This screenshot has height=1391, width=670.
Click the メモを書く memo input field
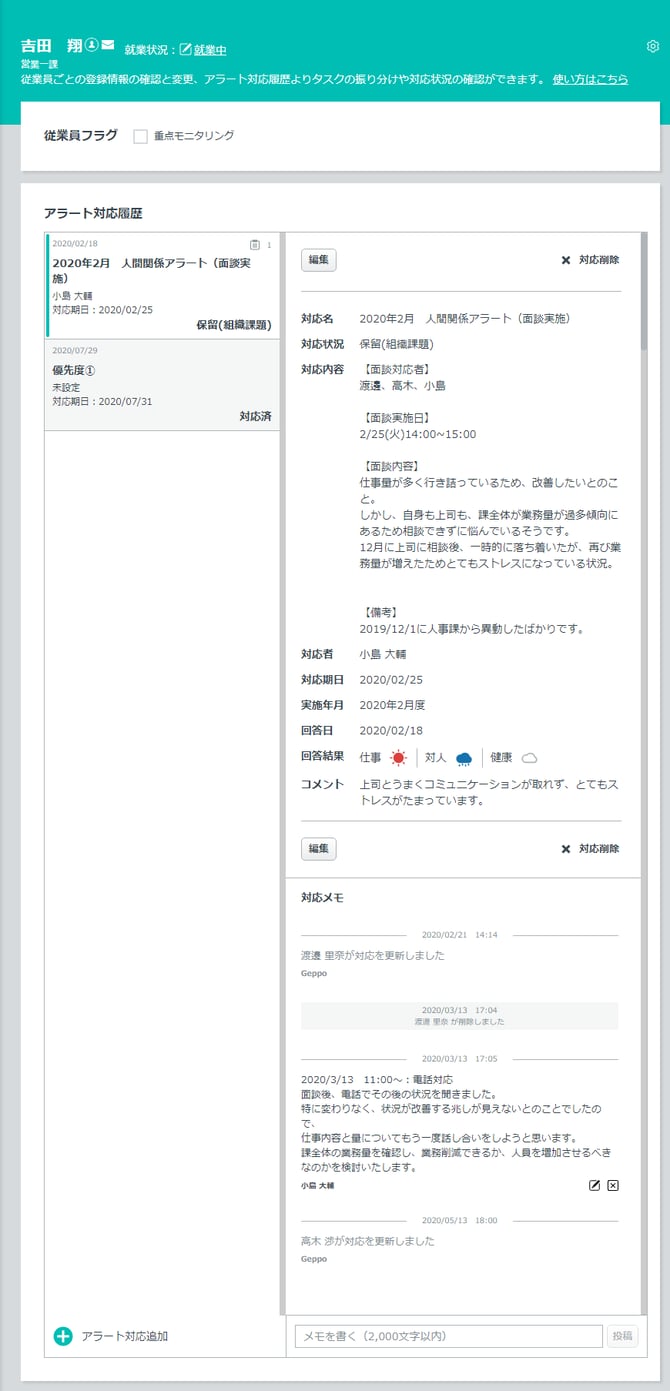point(449,1337)
